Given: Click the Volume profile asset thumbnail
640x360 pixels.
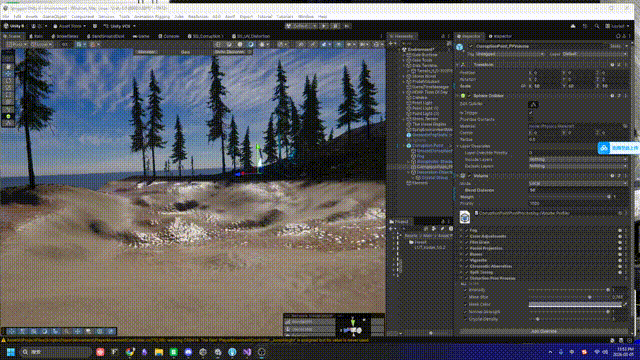Looking at the screenshot, I should coord(464,217).
